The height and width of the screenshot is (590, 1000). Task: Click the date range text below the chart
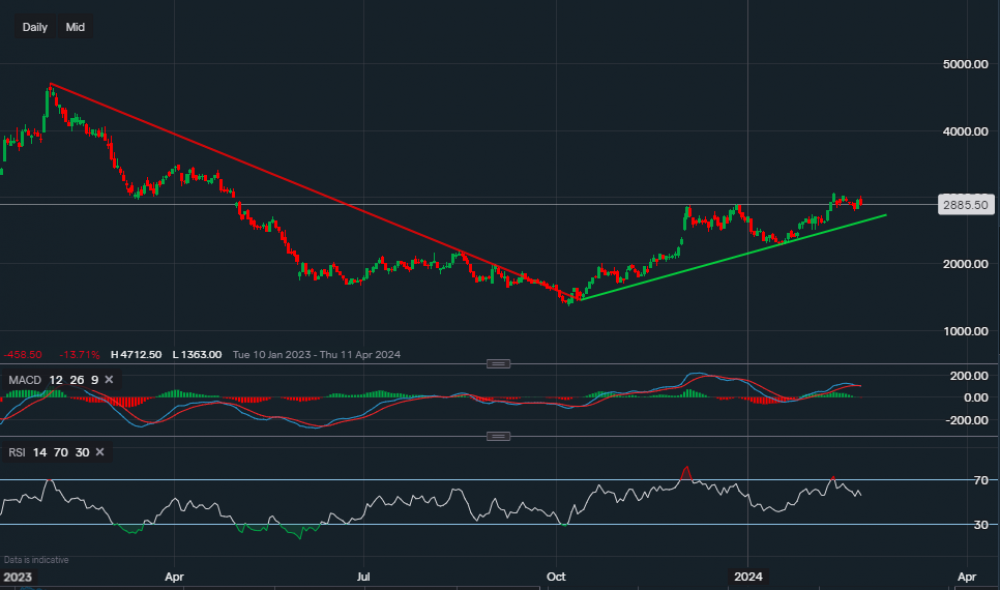point(317,354)
